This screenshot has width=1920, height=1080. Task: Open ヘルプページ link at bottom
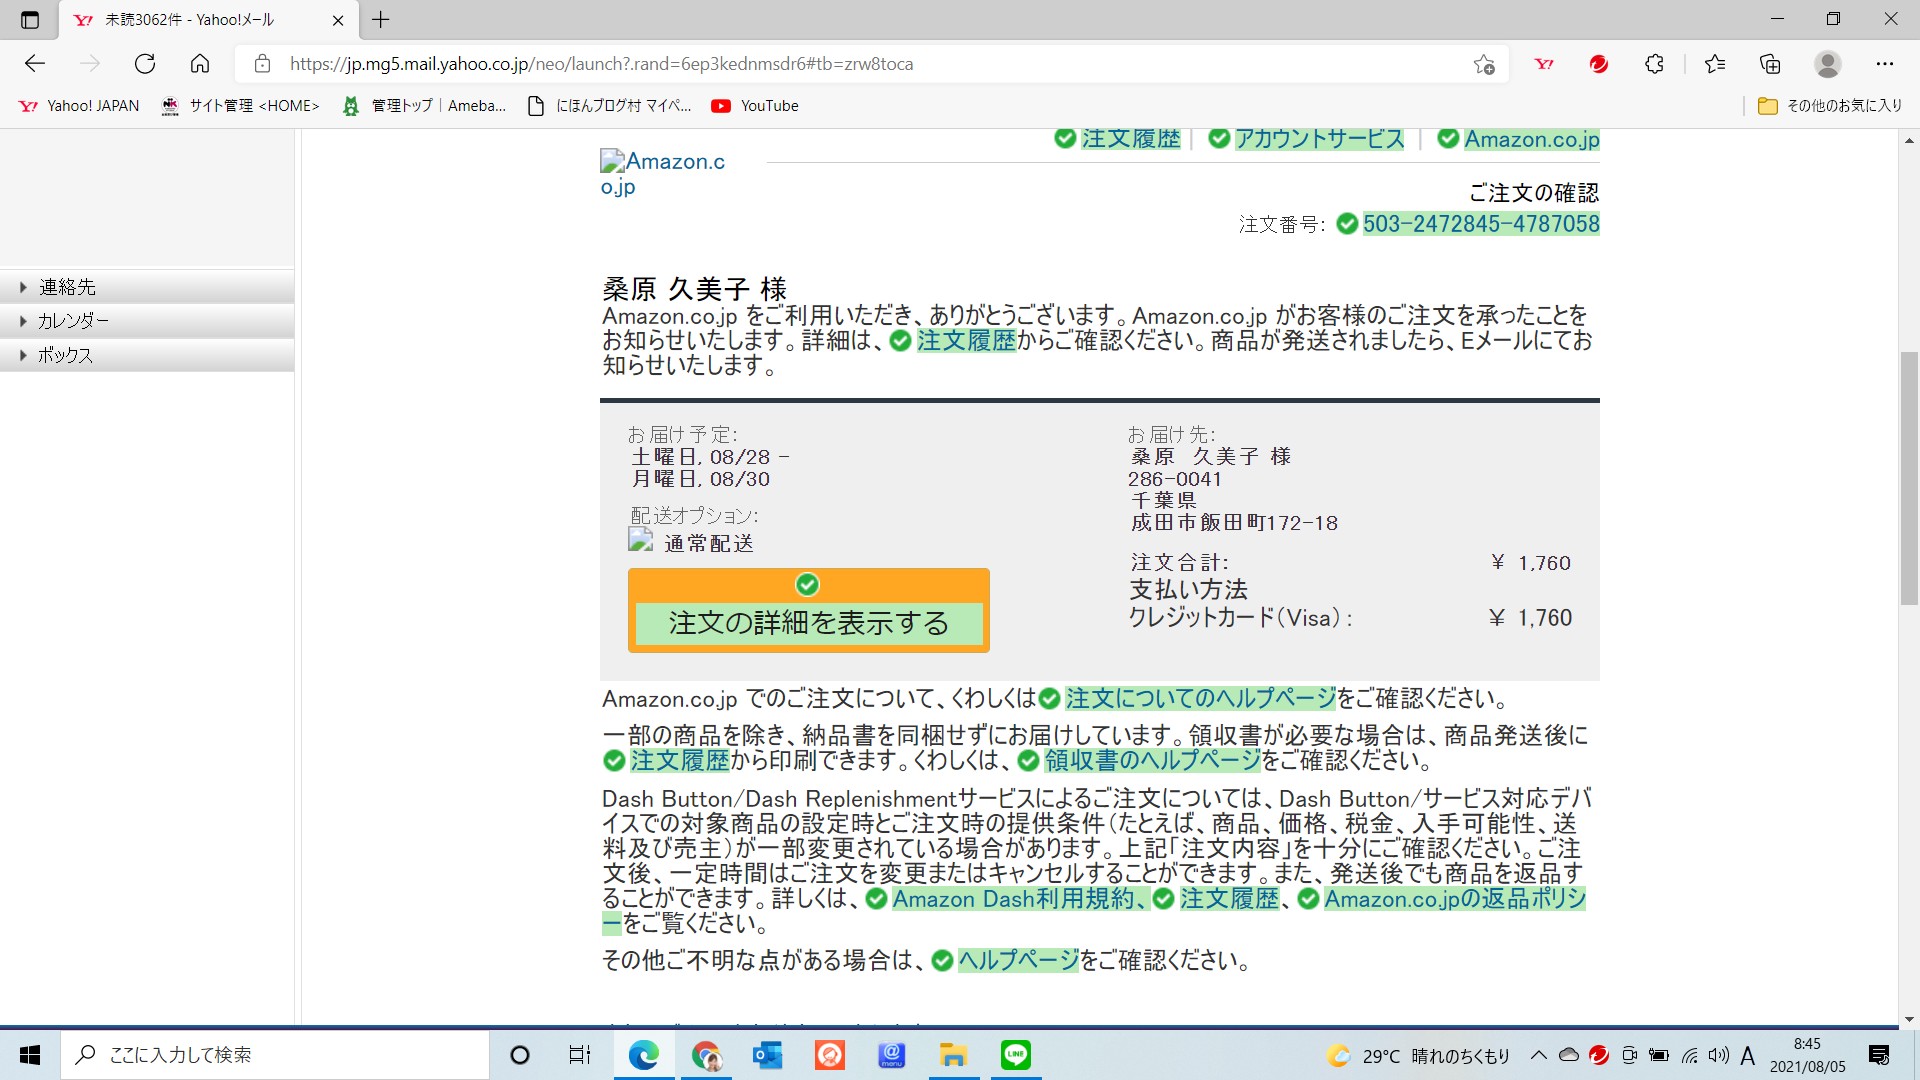1018,961
